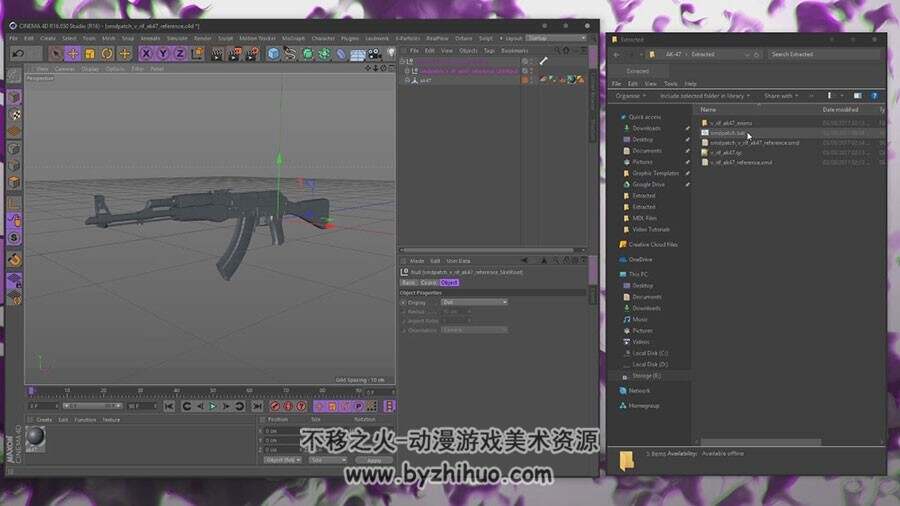Select the material thumbnail in Material Manager
The width and height of the screenshot is (900, 506).
[x=36, y=438]
